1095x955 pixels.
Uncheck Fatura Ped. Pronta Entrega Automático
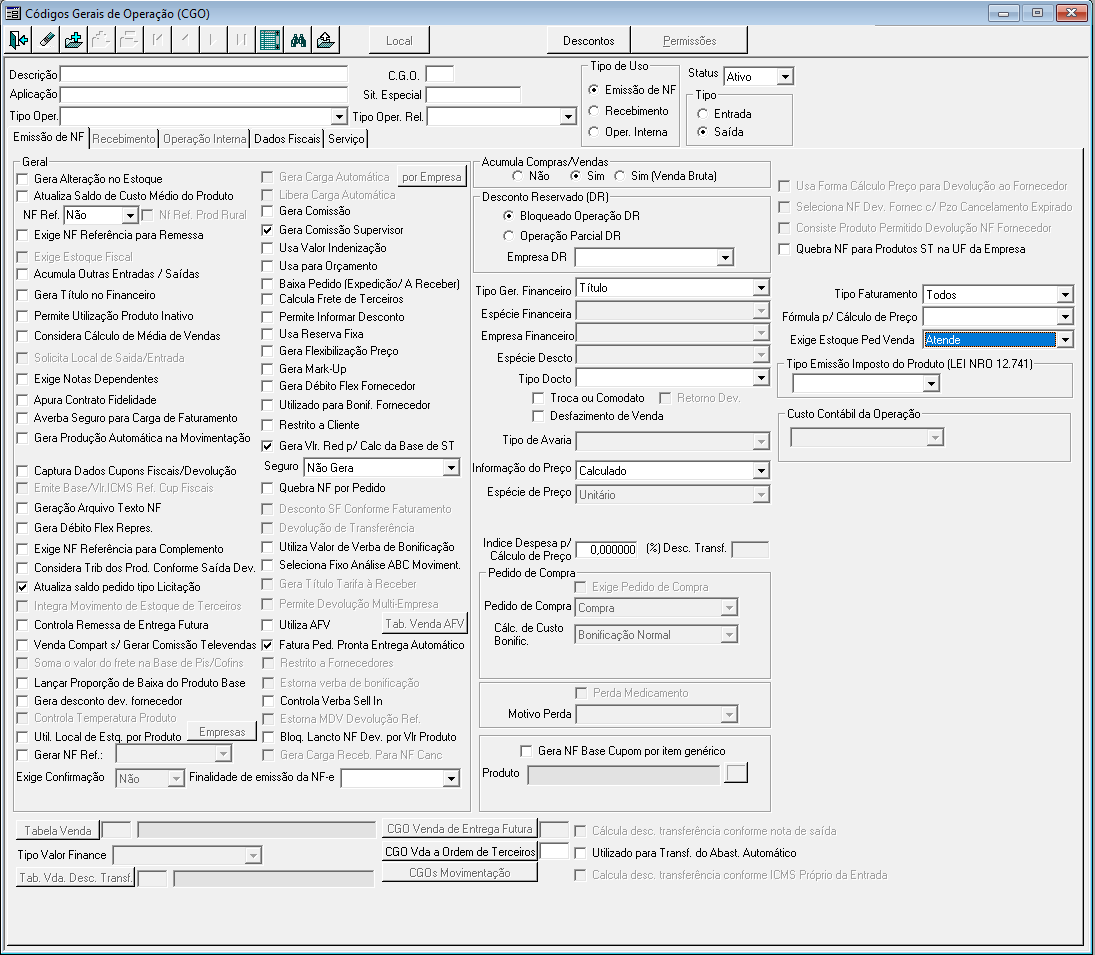point(267,645)
